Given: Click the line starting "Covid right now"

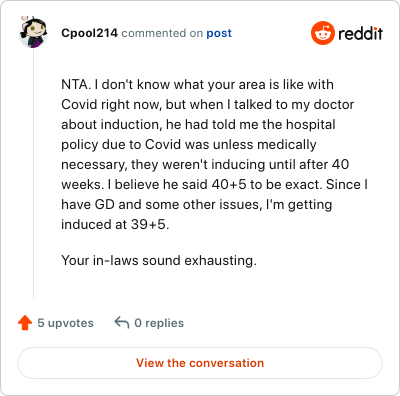Looking at the screenshot, I should (208, 105).
